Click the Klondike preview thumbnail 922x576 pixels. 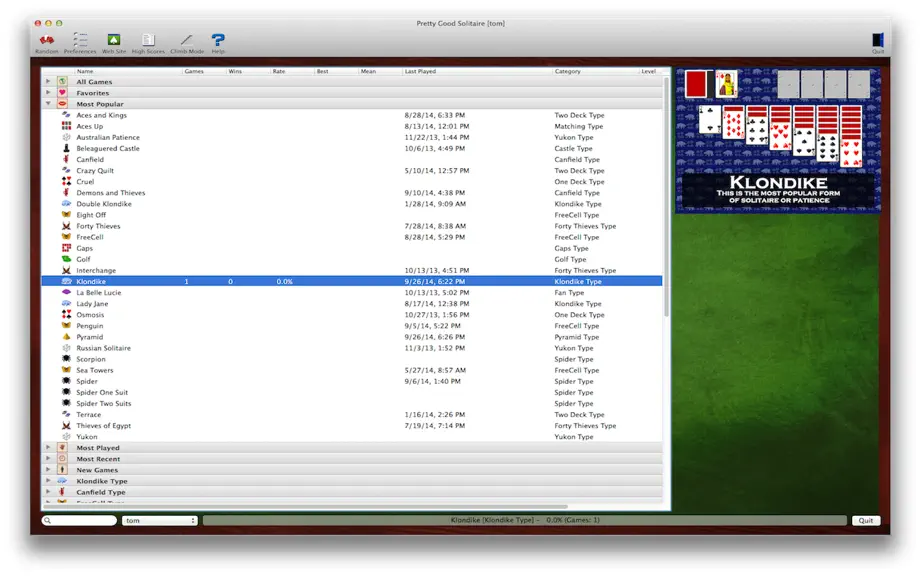click(x=778, y=140)
